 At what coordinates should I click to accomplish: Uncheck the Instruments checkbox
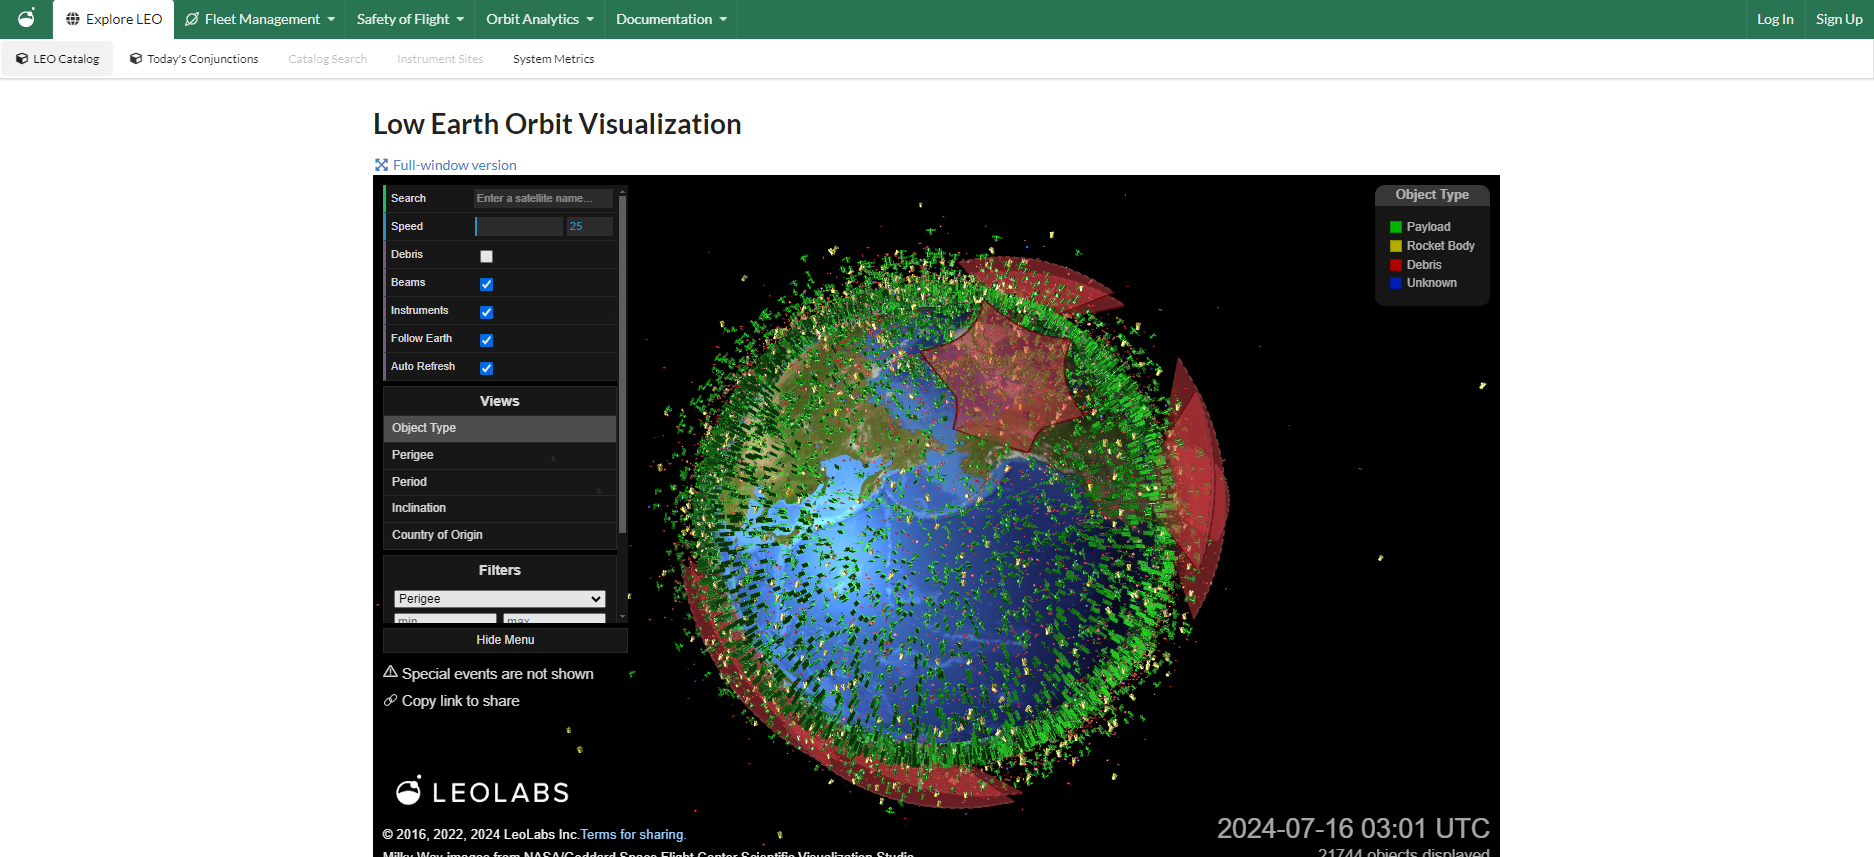pyautogui.click(x=486, y=312)
